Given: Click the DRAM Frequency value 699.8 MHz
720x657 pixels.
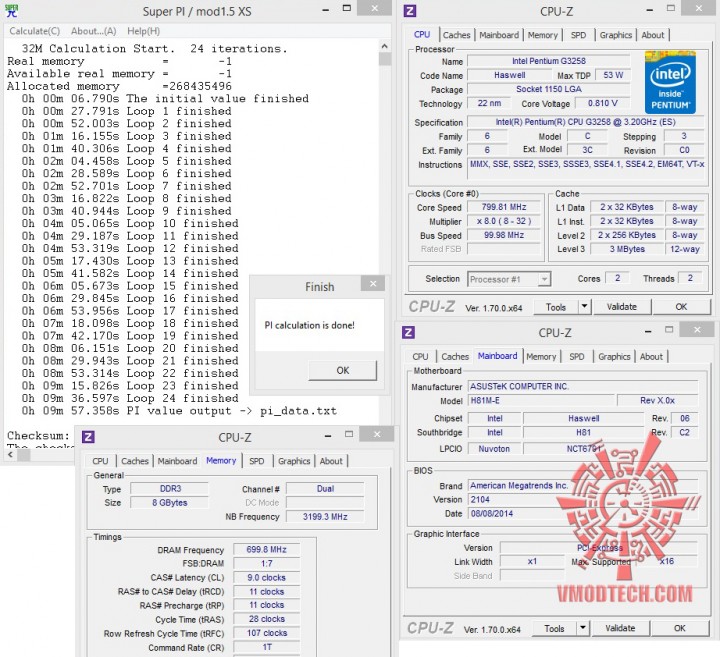Looking at the screenshot, I should pyautogui.click(x=266, y=550).
